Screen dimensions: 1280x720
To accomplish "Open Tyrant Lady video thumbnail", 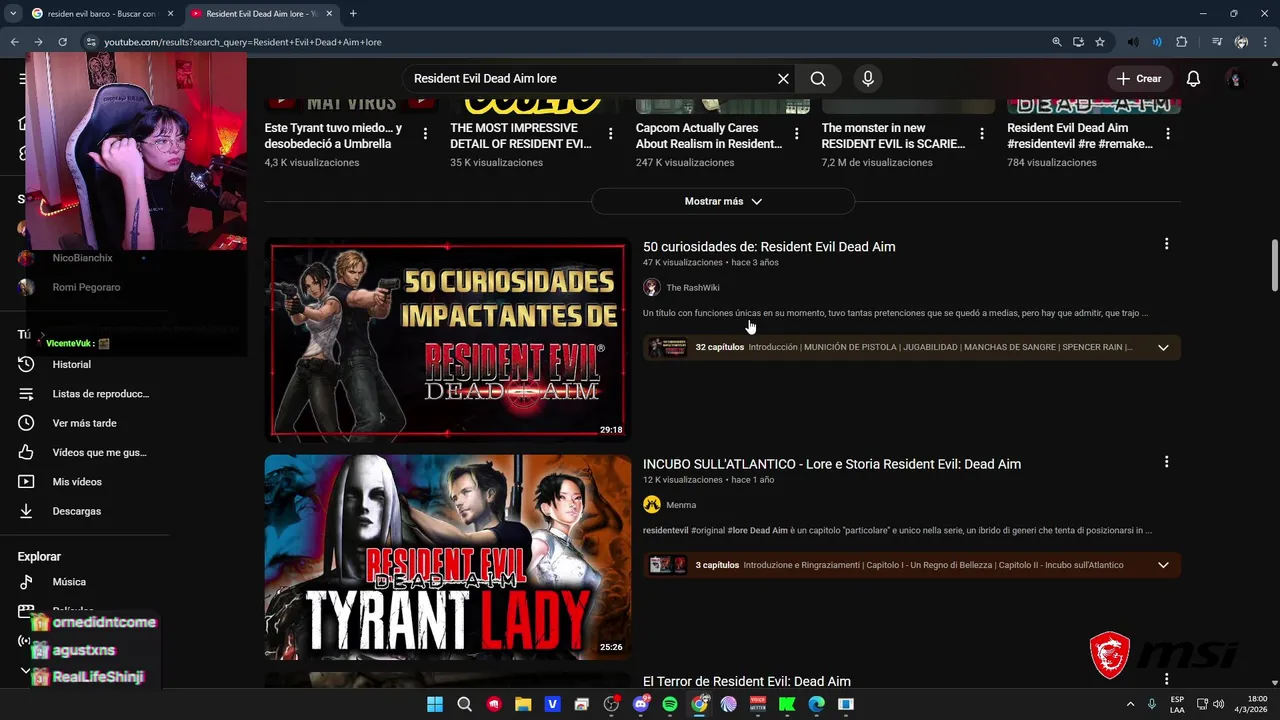I will point(448,557).
